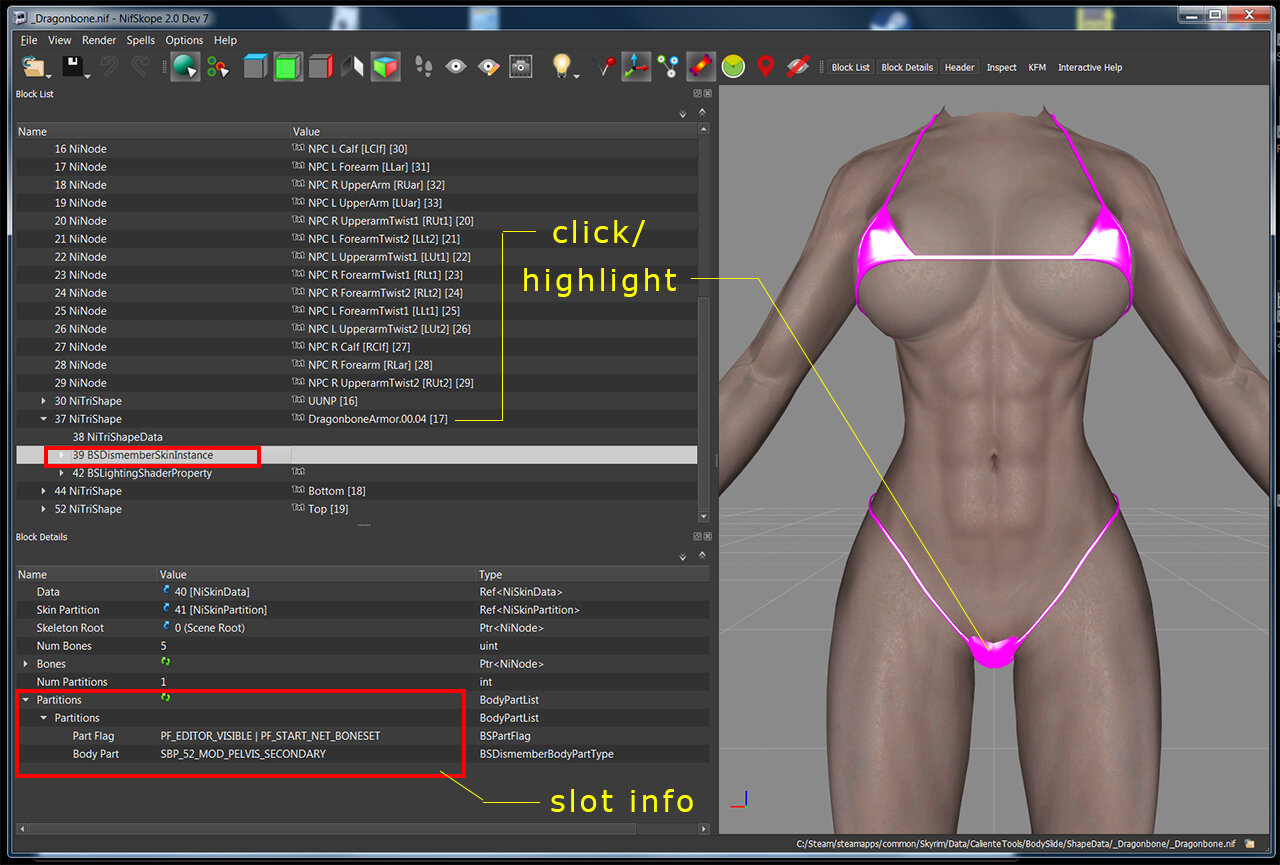Expand the 44 NiTriShape Bottom node

point(43,491)
